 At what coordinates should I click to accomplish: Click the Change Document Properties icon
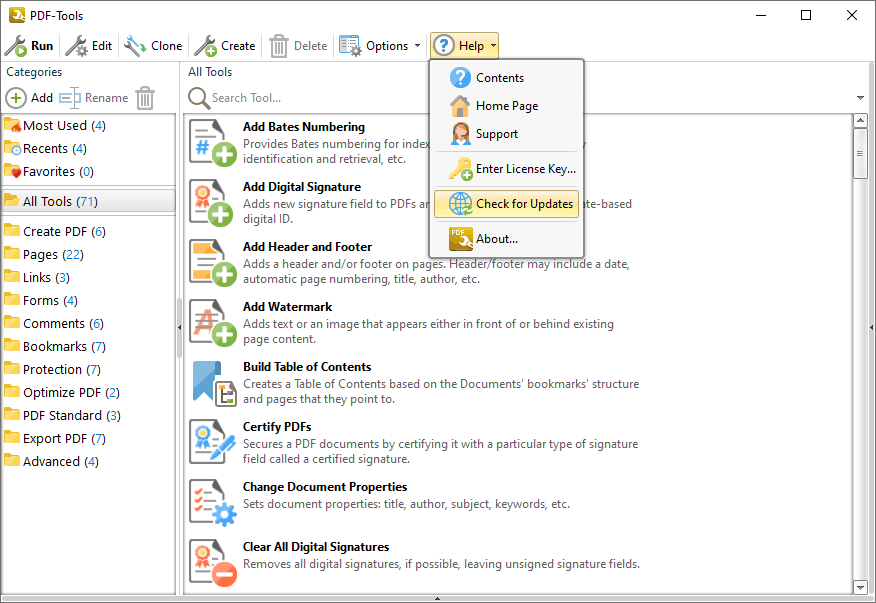click(x=212, y=502)
